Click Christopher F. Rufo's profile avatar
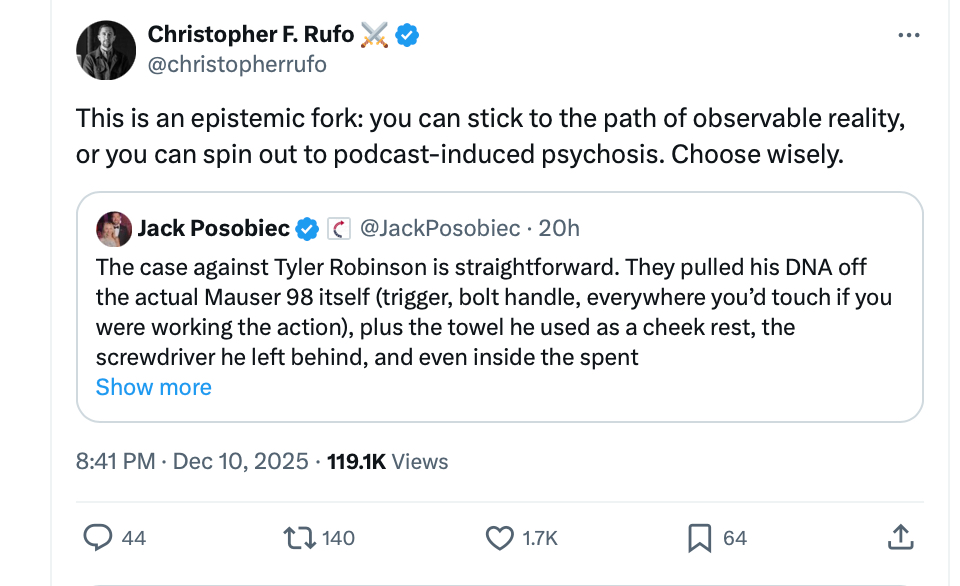The height and width of the screenshot is (586, 960). (106, 50)
